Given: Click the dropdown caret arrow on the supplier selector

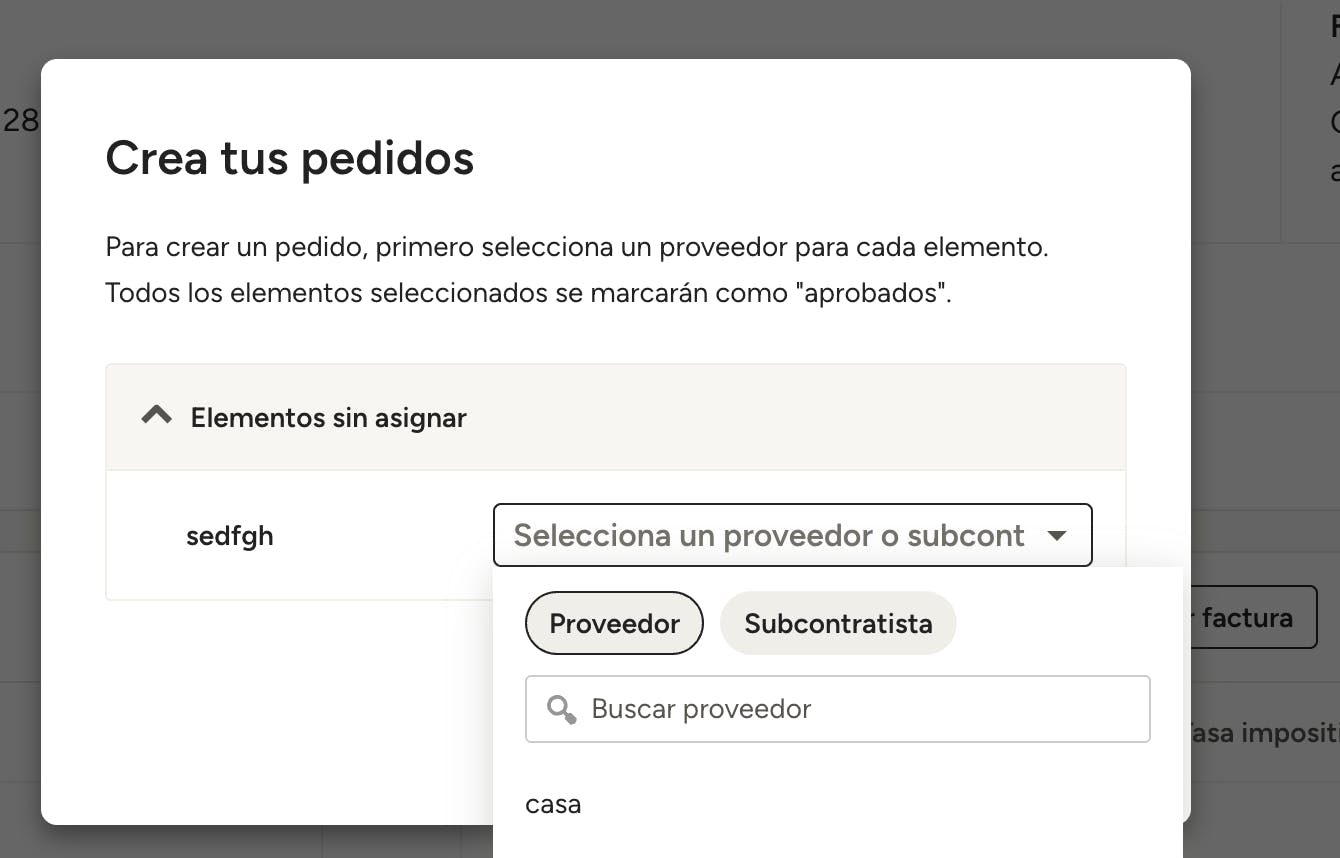Looking at the screenshot, I should pos(1056,536).
